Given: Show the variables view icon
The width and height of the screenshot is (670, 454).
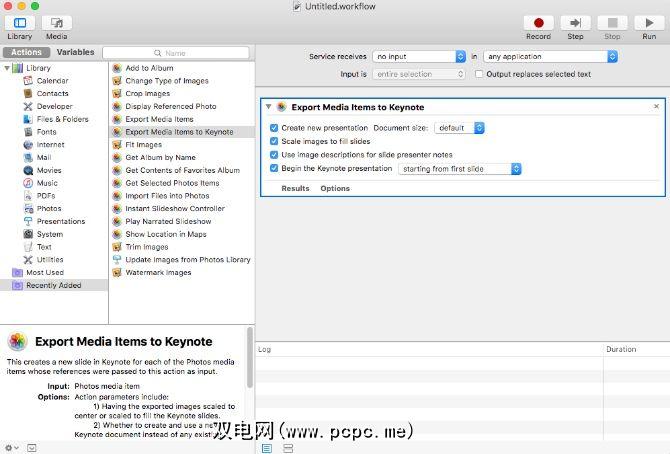Looking at the screenshot, I should [x=288, y=448].
